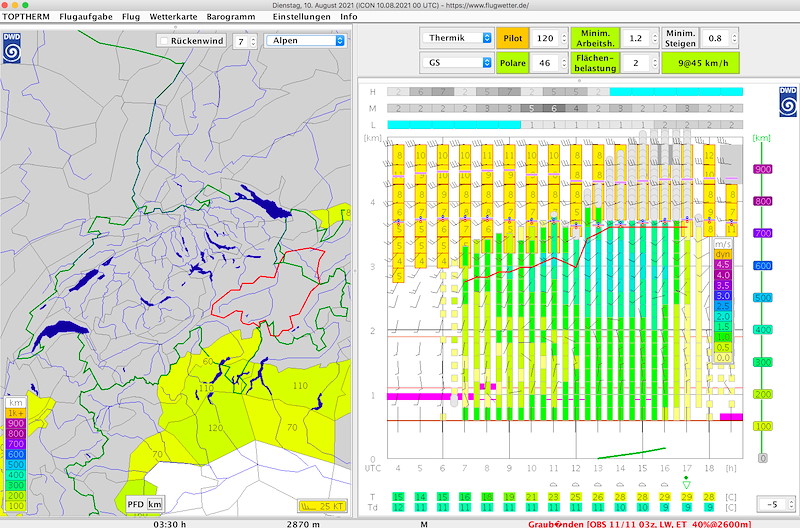Screen dimensions: 800x528
Task: Click the 0 handle at the km slider bottom
Action: click(763, 458)
